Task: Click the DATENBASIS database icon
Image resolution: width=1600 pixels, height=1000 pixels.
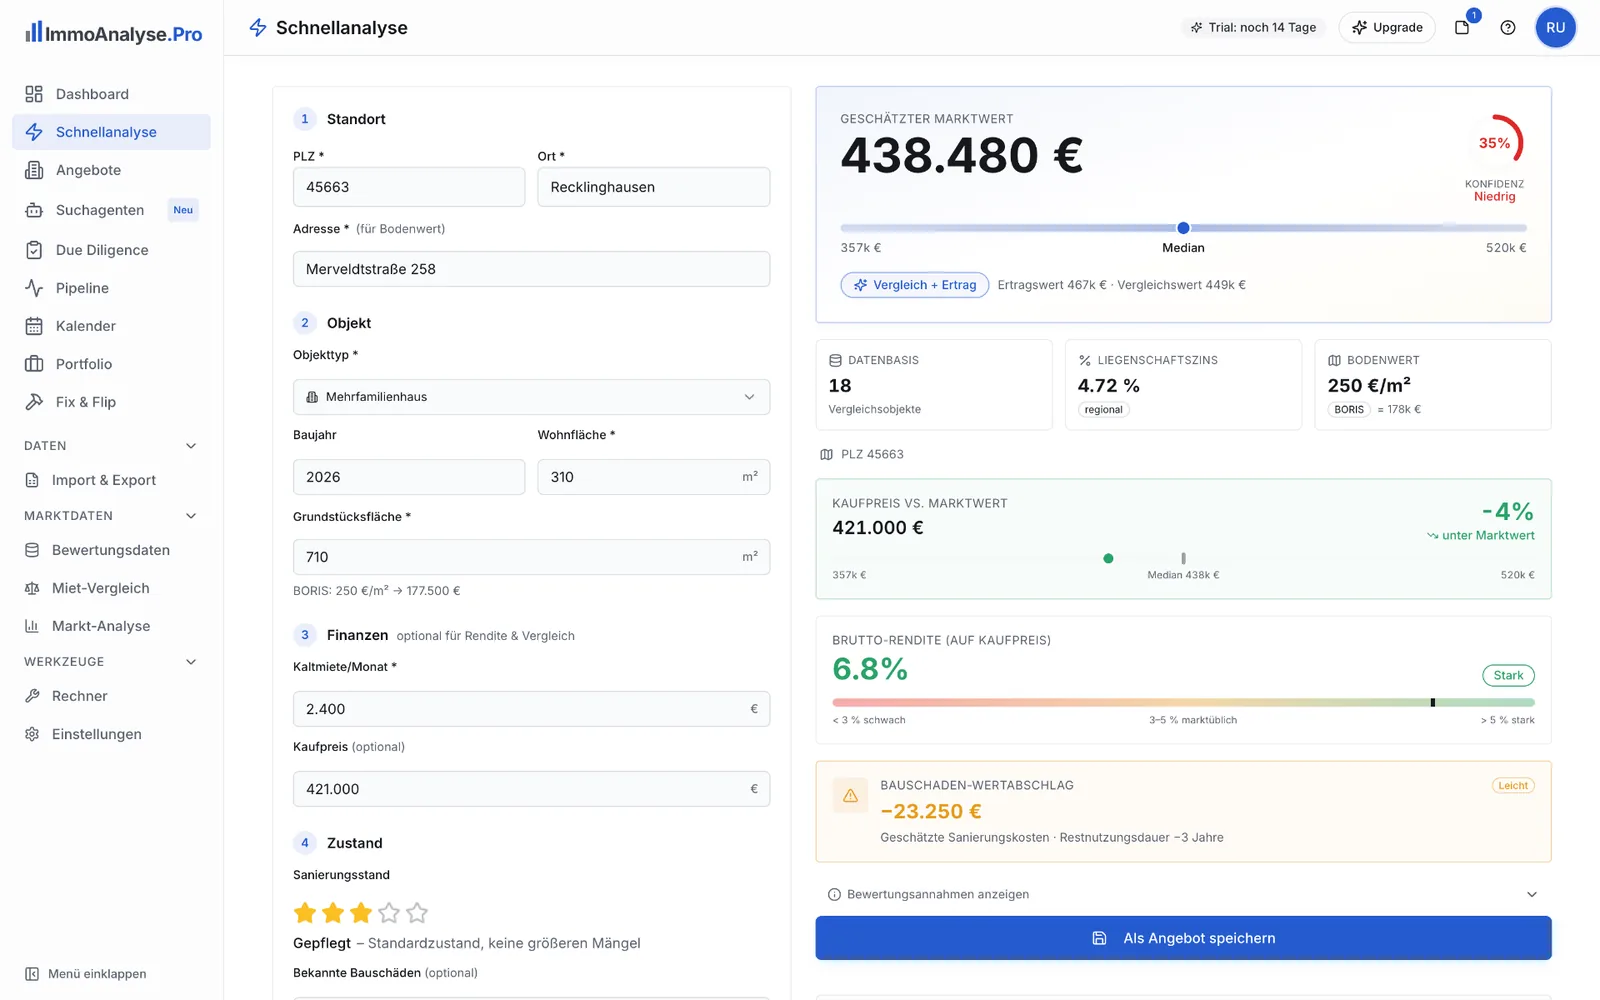Action: pyautogui.click(x=835, y=360)
